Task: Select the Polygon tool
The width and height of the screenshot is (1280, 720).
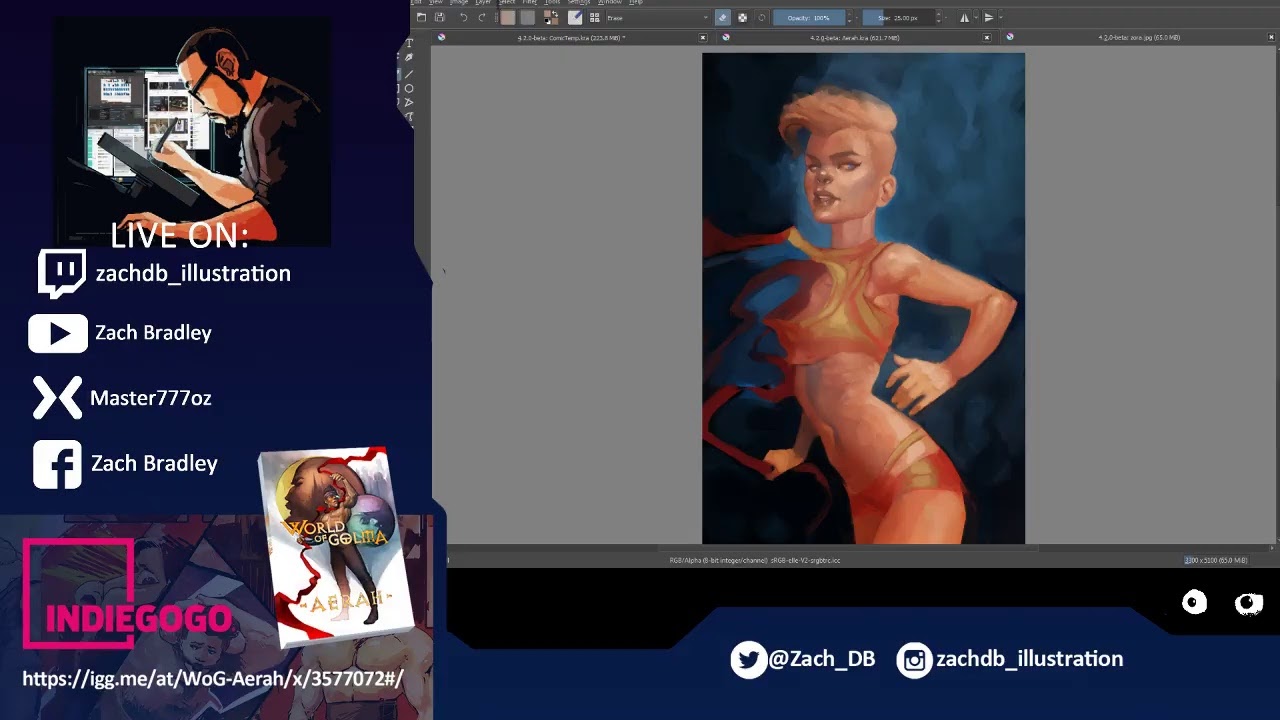Action: pyautogui.click(x=409, y=103)
